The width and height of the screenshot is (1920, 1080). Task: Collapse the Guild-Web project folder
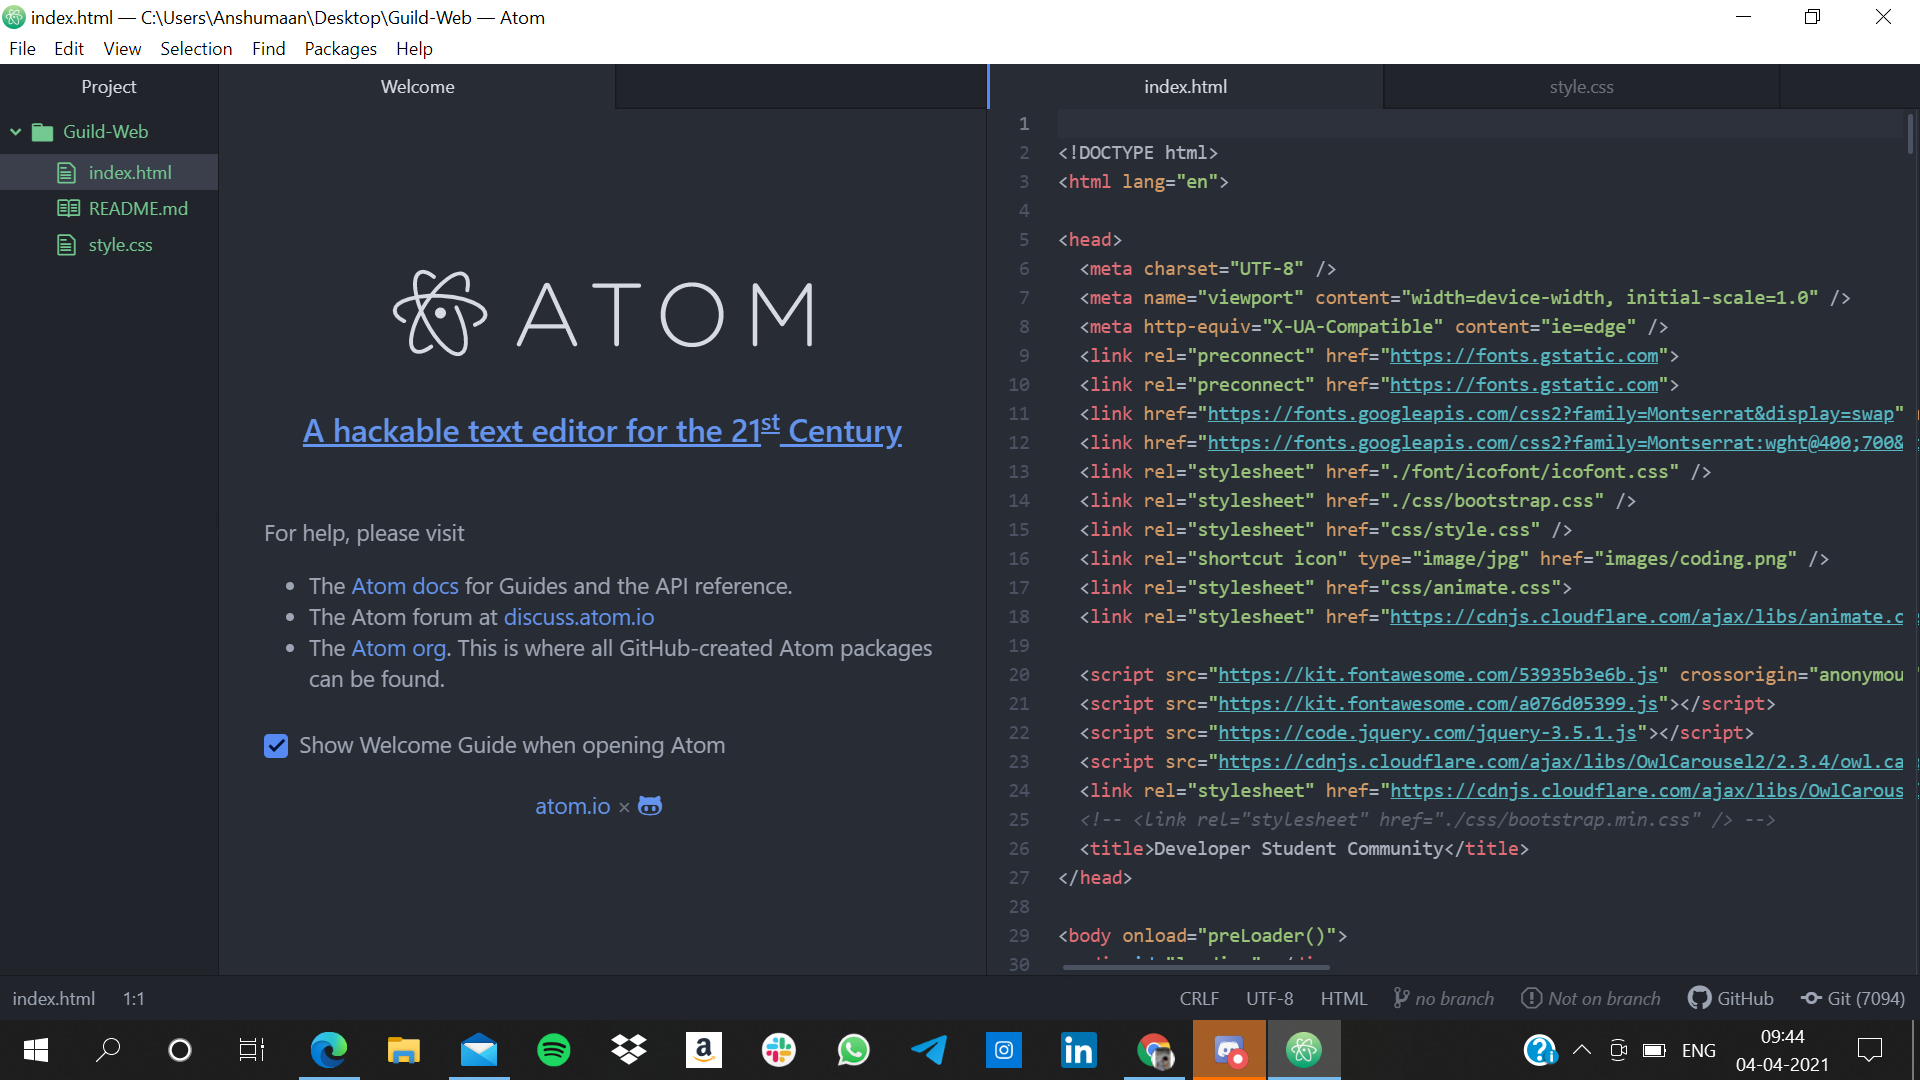[x=16, y=132]
